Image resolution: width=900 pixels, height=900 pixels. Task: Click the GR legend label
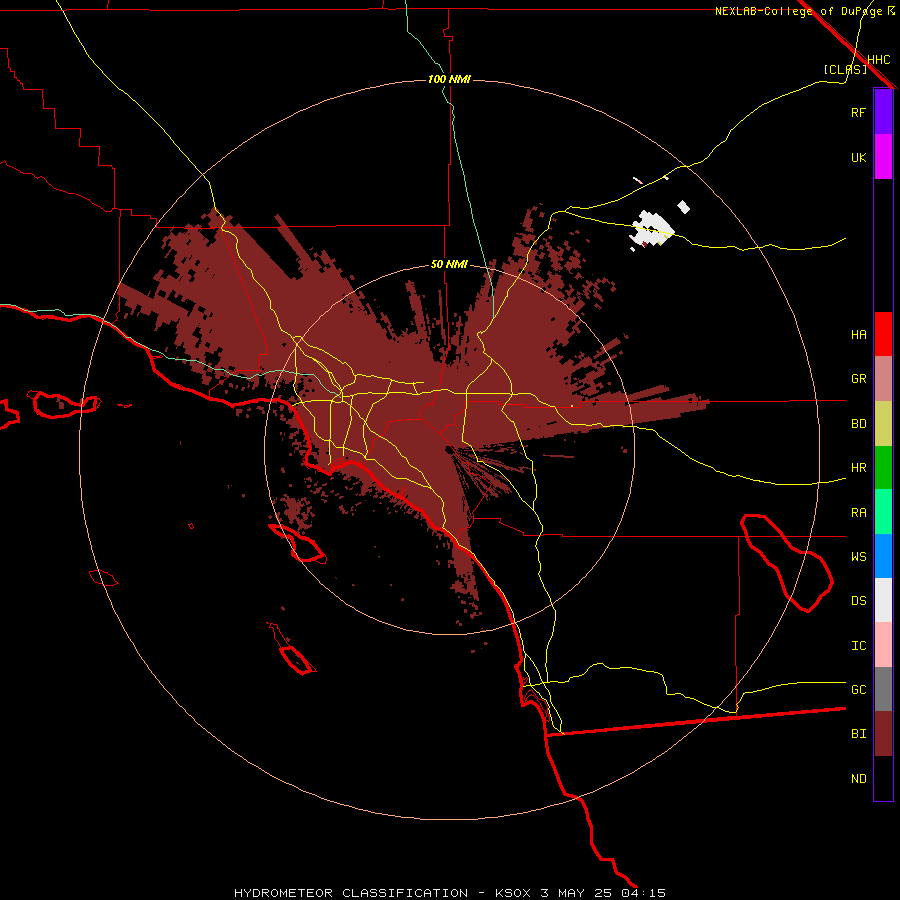click(858, 379)
